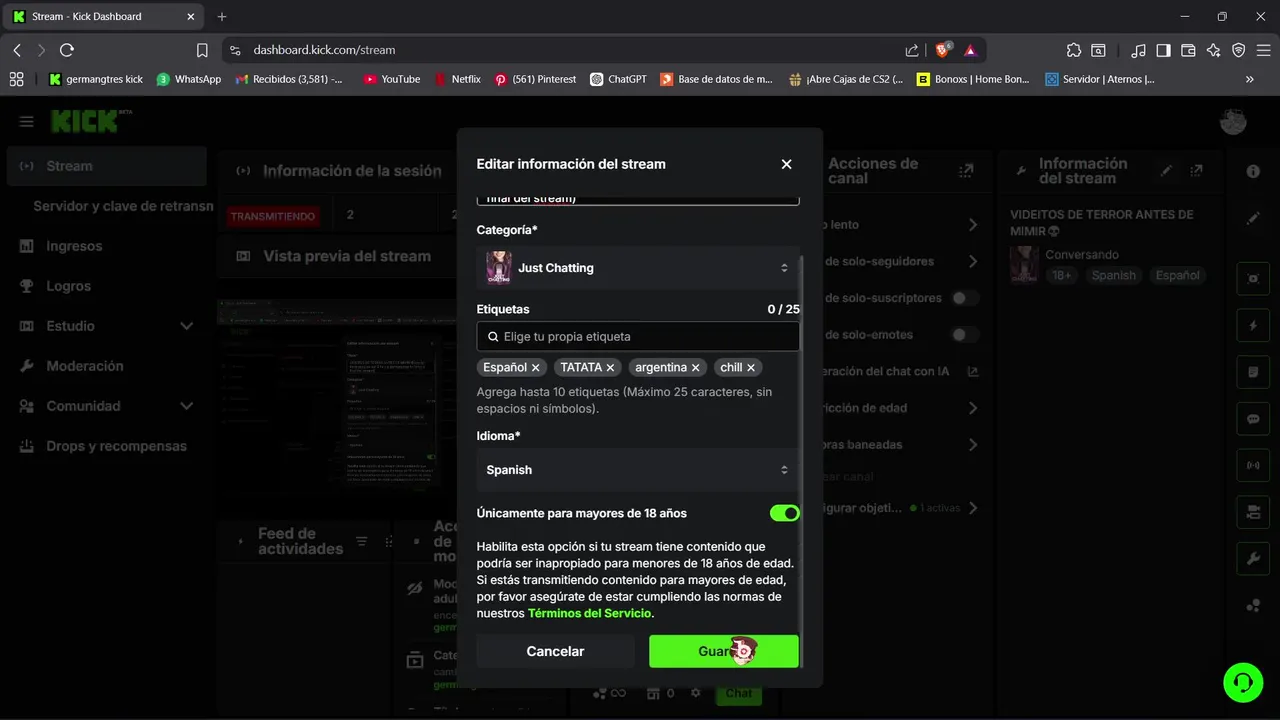
Task: Open the germangtres kick bookmark
Action: tap(96, 79)
